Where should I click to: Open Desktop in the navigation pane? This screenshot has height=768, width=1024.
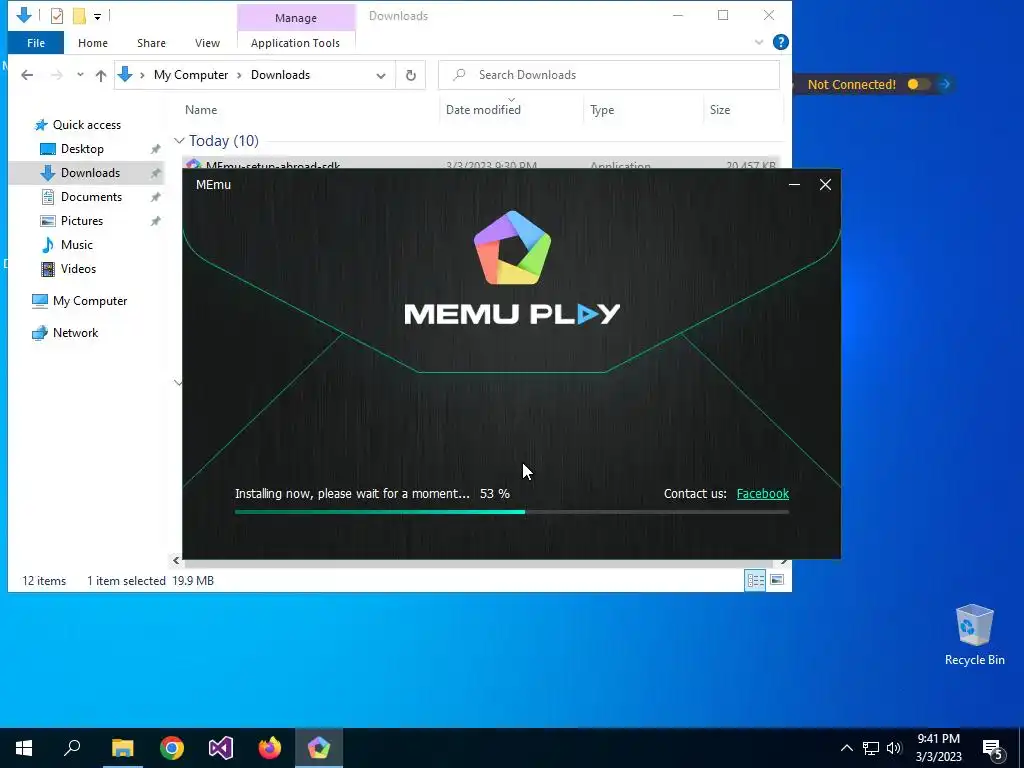pos(82,149)
